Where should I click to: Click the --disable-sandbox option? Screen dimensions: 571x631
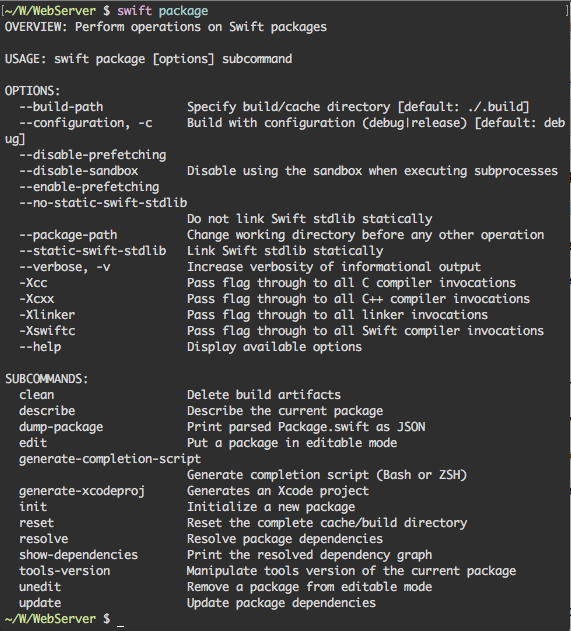pyautogui.click(x=78, y=171)
